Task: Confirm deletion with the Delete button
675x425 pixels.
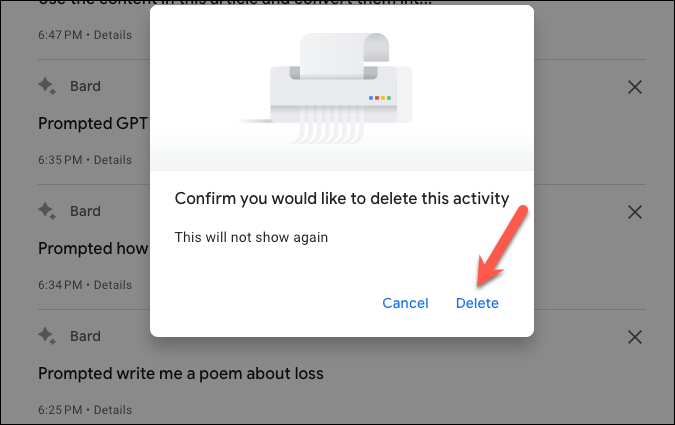Action: pos(477,303)
